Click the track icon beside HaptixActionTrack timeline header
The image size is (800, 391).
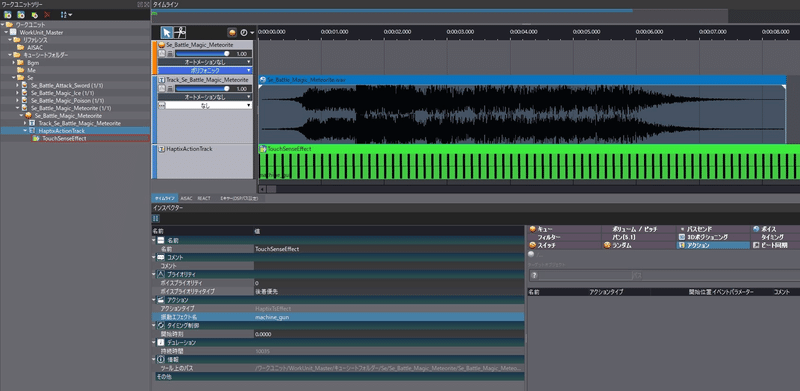coord(162,149)
